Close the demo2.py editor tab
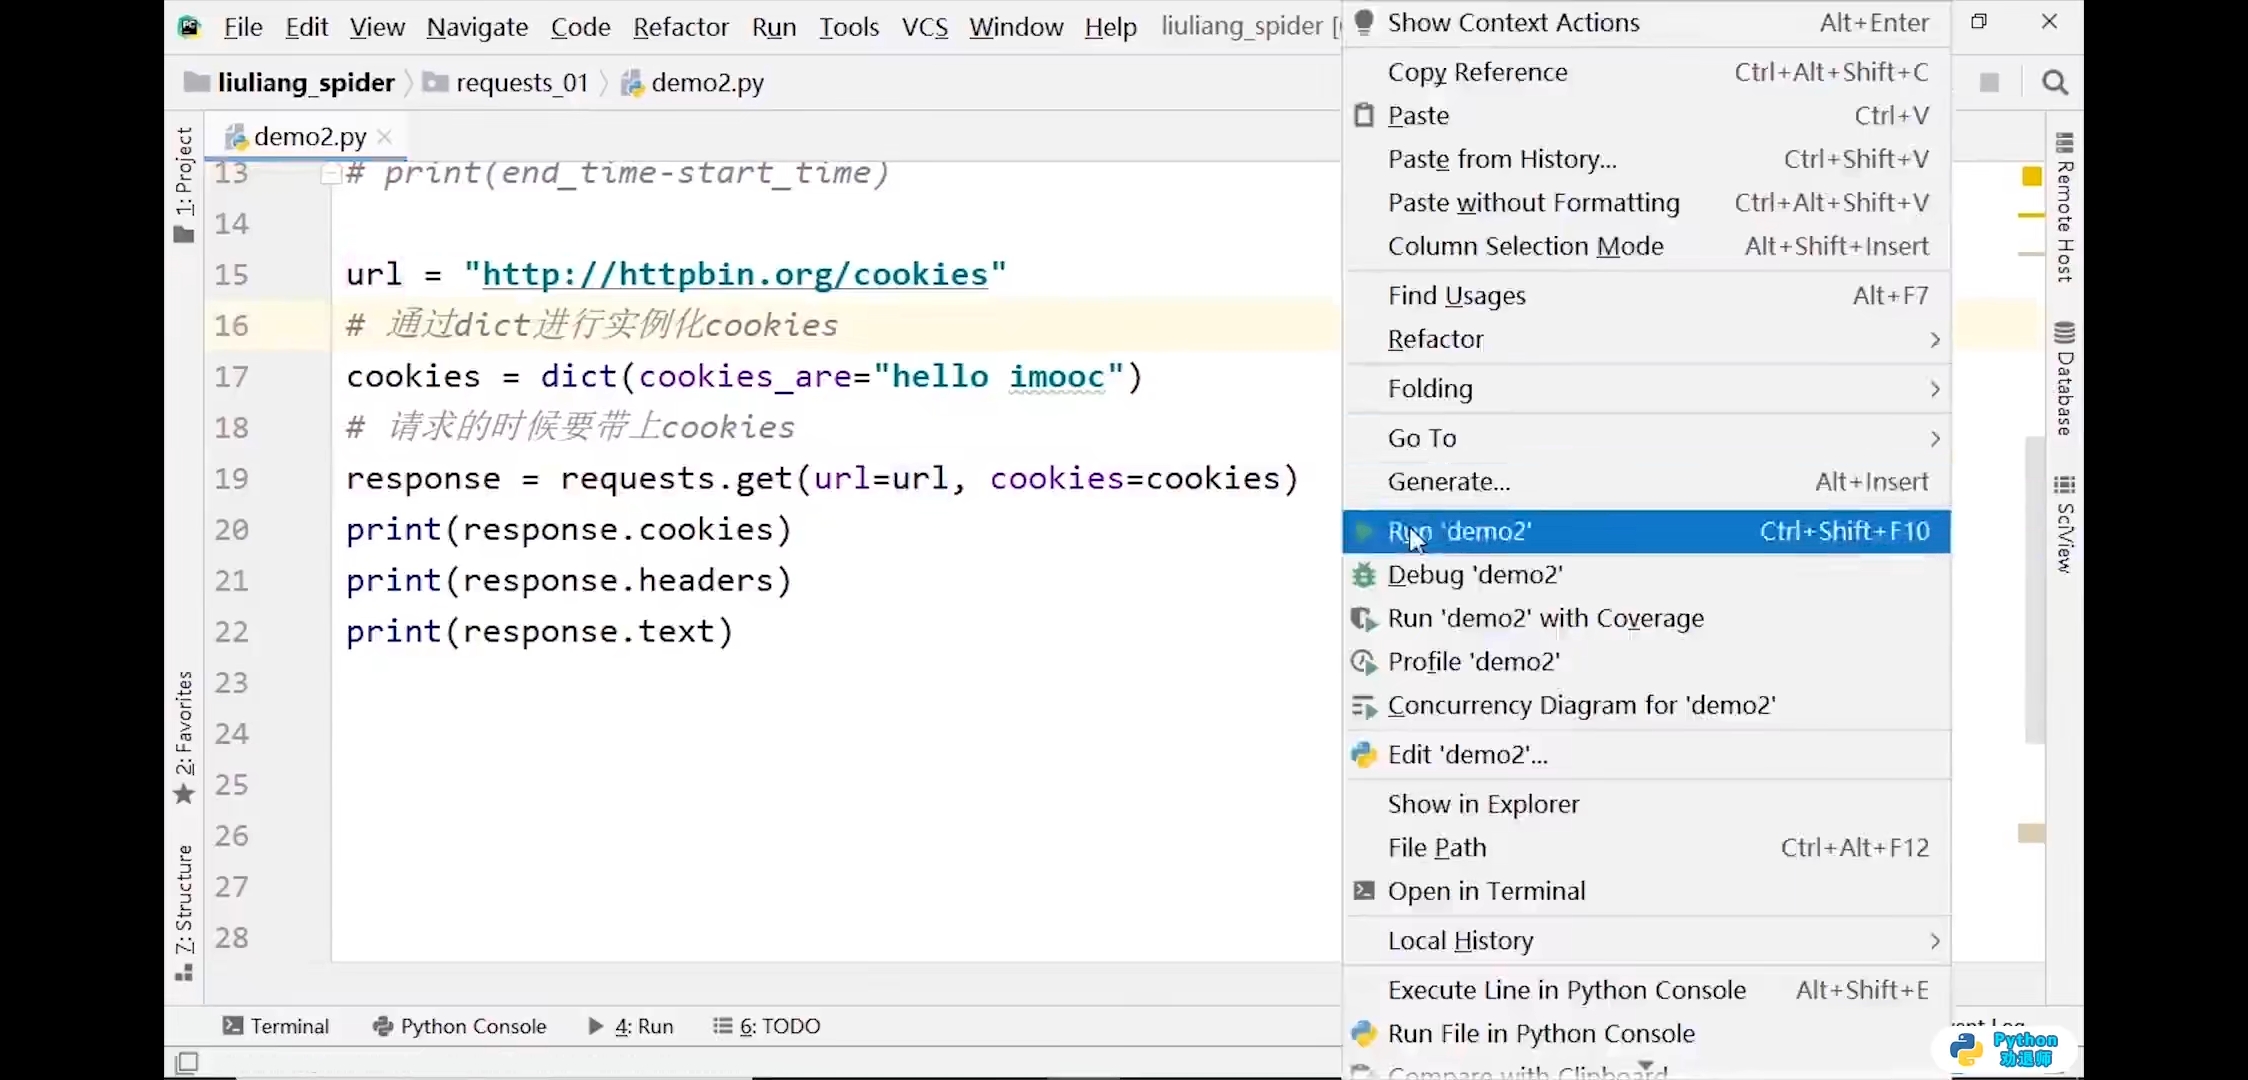The width and height of the screenshot is (2248, 1080). point(385,137)
